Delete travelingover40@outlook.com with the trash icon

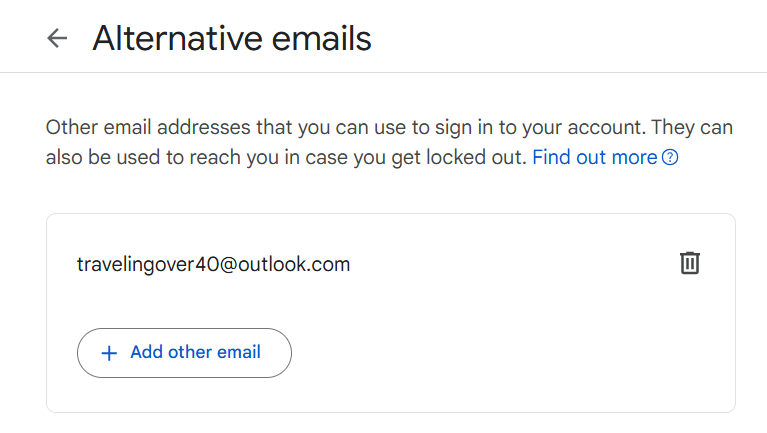point(690,263)
